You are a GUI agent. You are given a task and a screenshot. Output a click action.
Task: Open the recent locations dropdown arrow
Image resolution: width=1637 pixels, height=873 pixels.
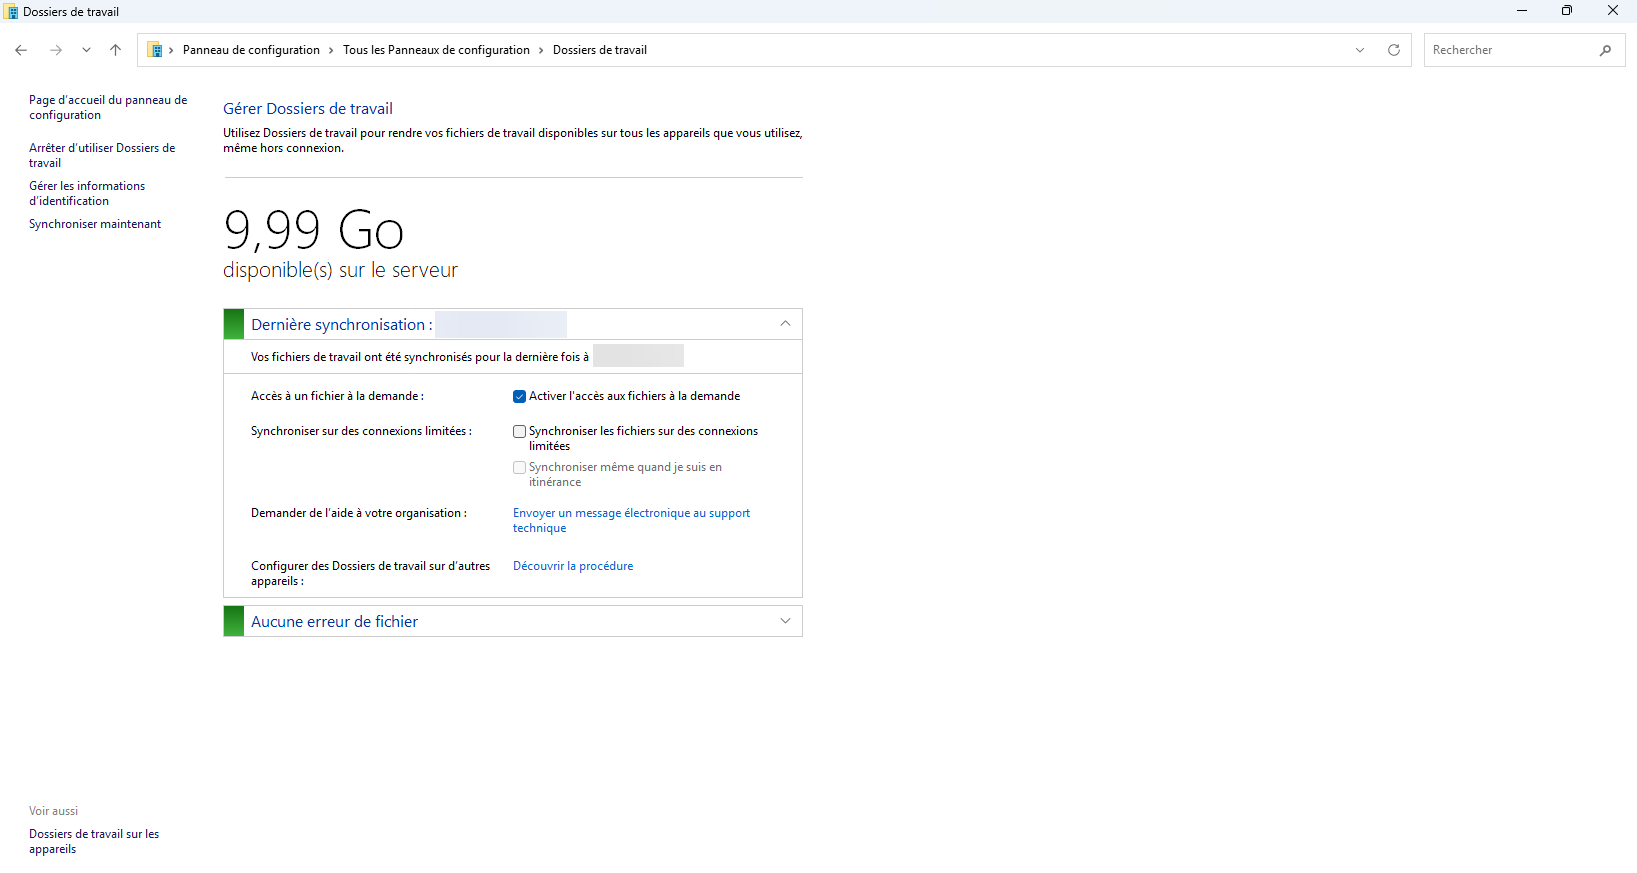(86, 50)
